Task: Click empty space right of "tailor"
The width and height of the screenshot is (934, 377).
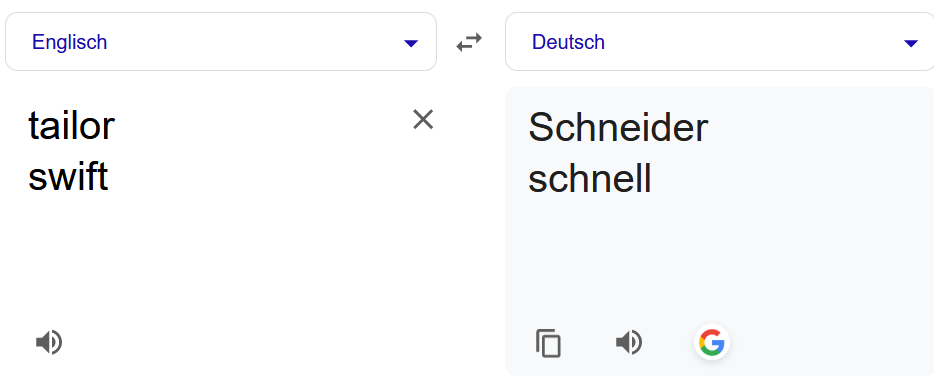Action: tap(256, 126)
